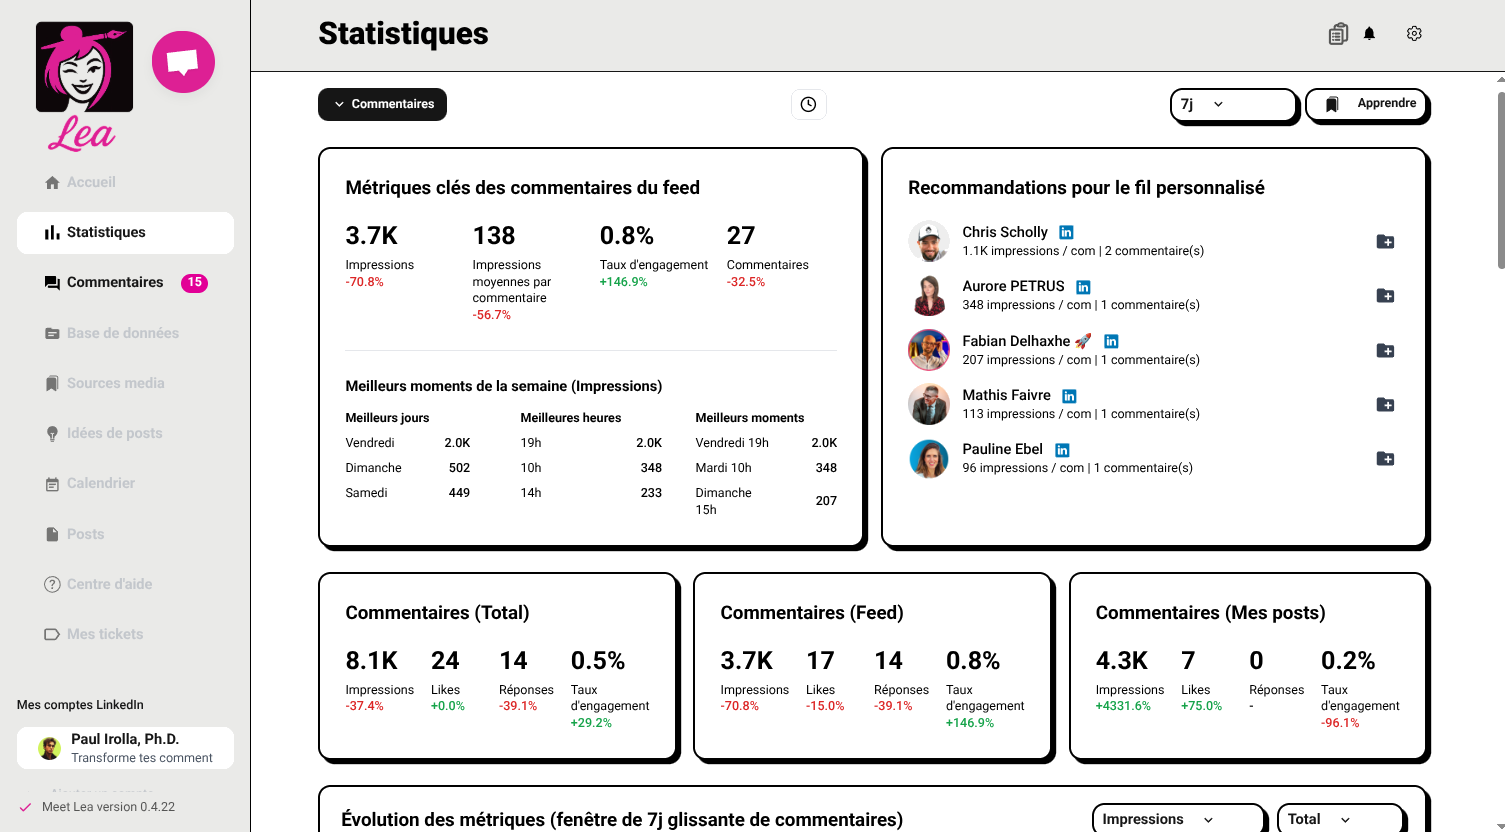Open the 7j period dropdown
Viewport: 1505px width, 832px height.
[1233, 104]
